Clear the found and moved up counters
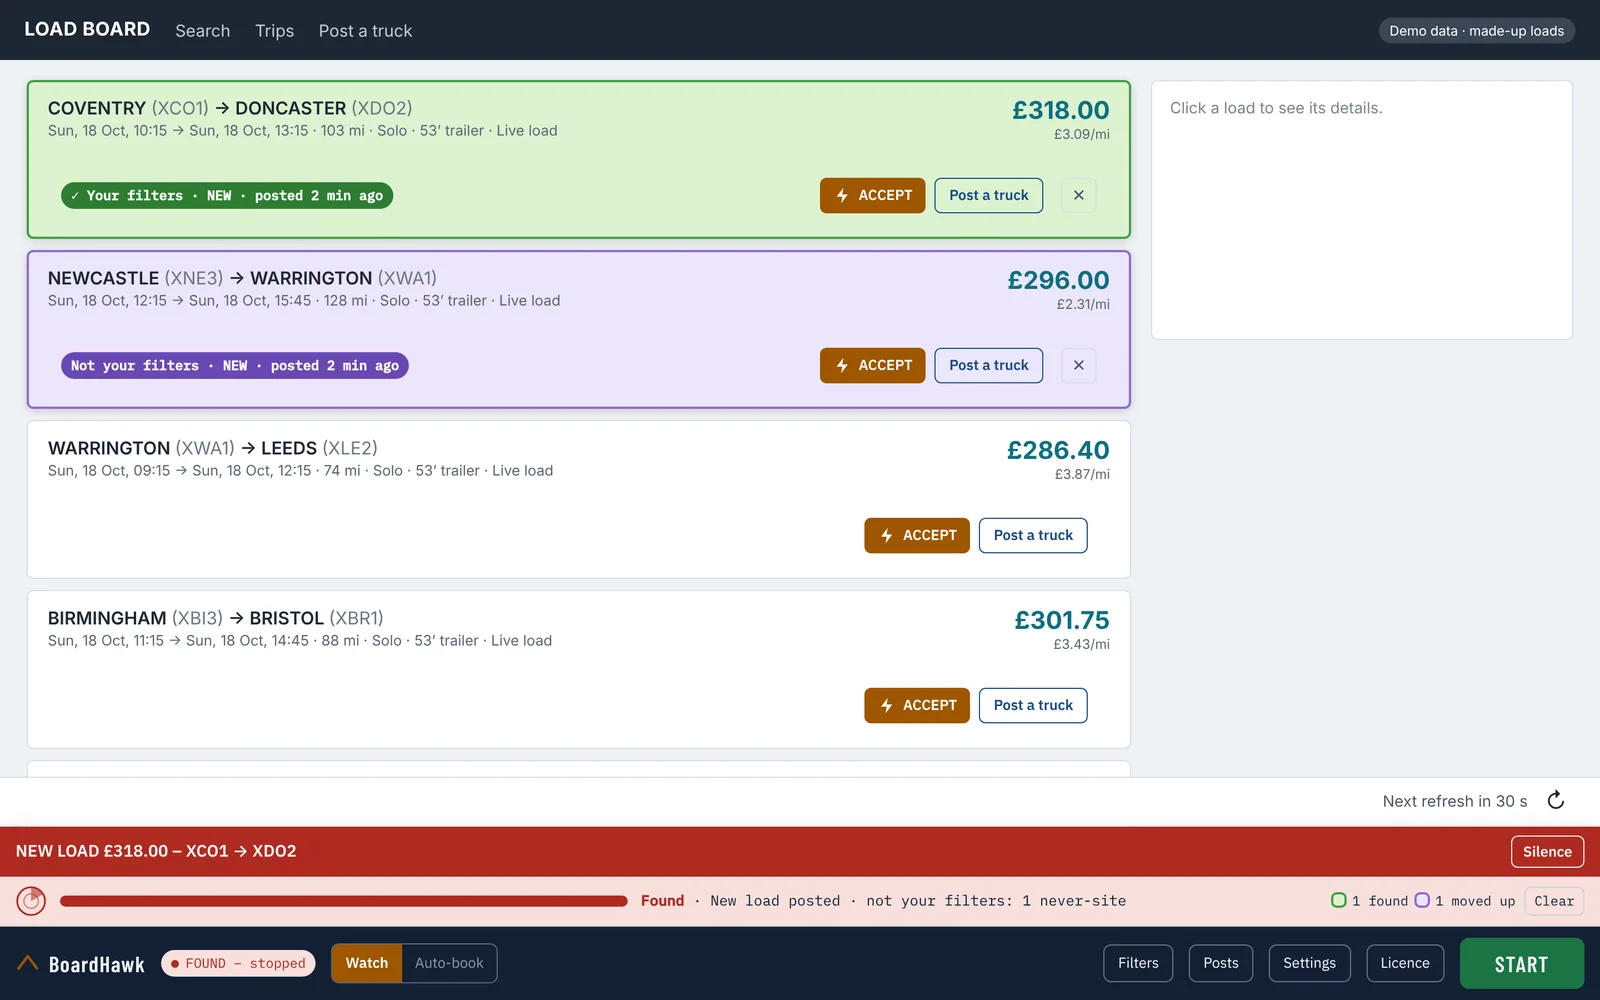The height and width of the screenshot is (1000, 1600). (x=1554, y=901)
